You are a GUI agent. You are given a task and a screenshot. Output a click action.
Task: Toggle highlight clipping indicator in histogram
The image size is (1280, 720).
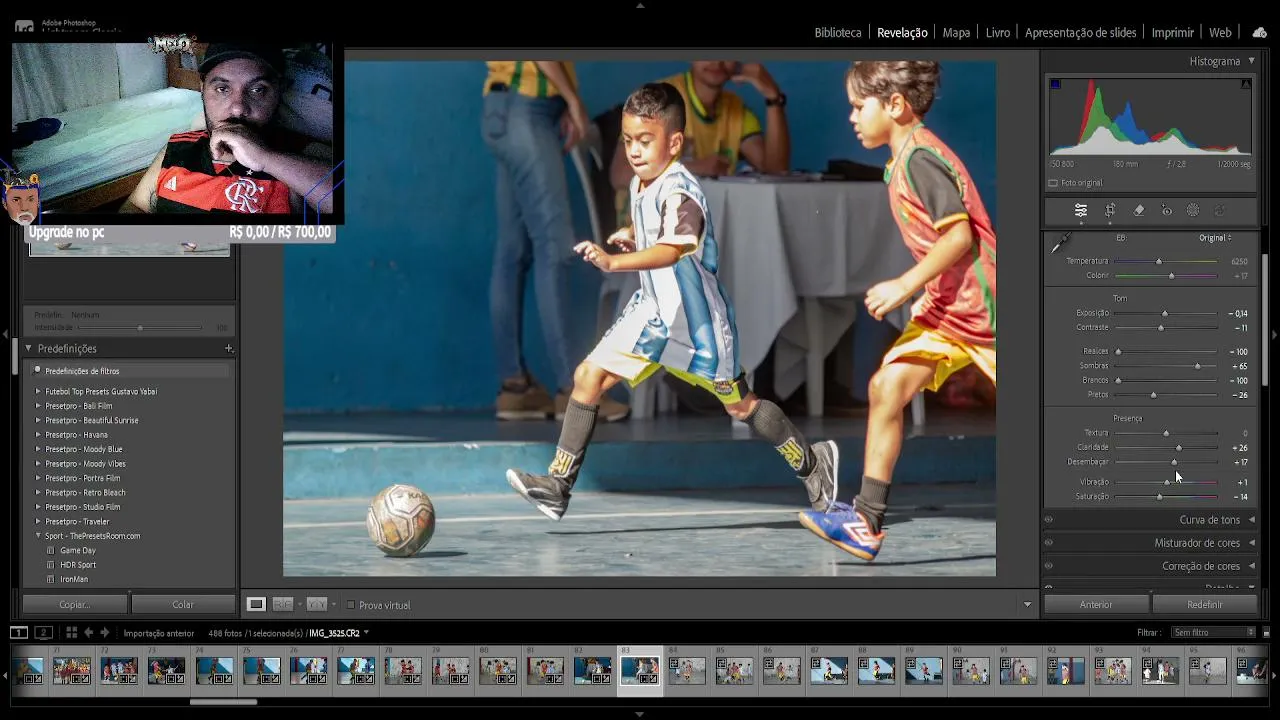1246,84
